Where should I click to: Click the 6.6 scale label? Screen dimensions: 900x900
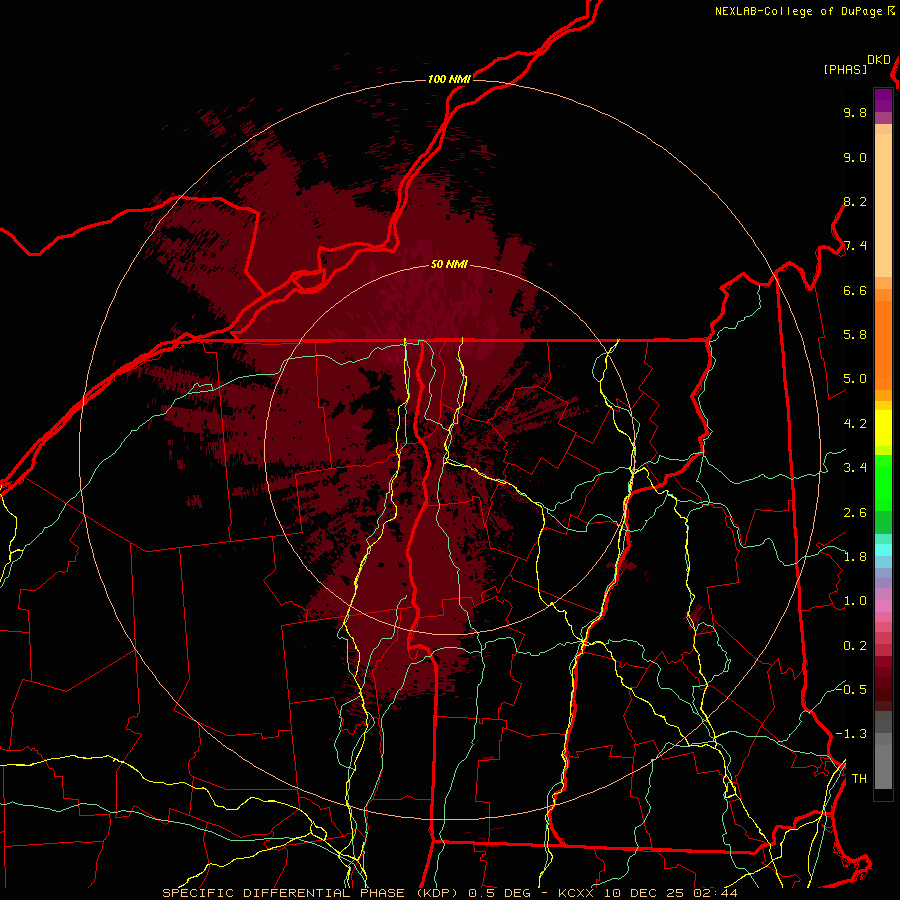pos(855,291)
